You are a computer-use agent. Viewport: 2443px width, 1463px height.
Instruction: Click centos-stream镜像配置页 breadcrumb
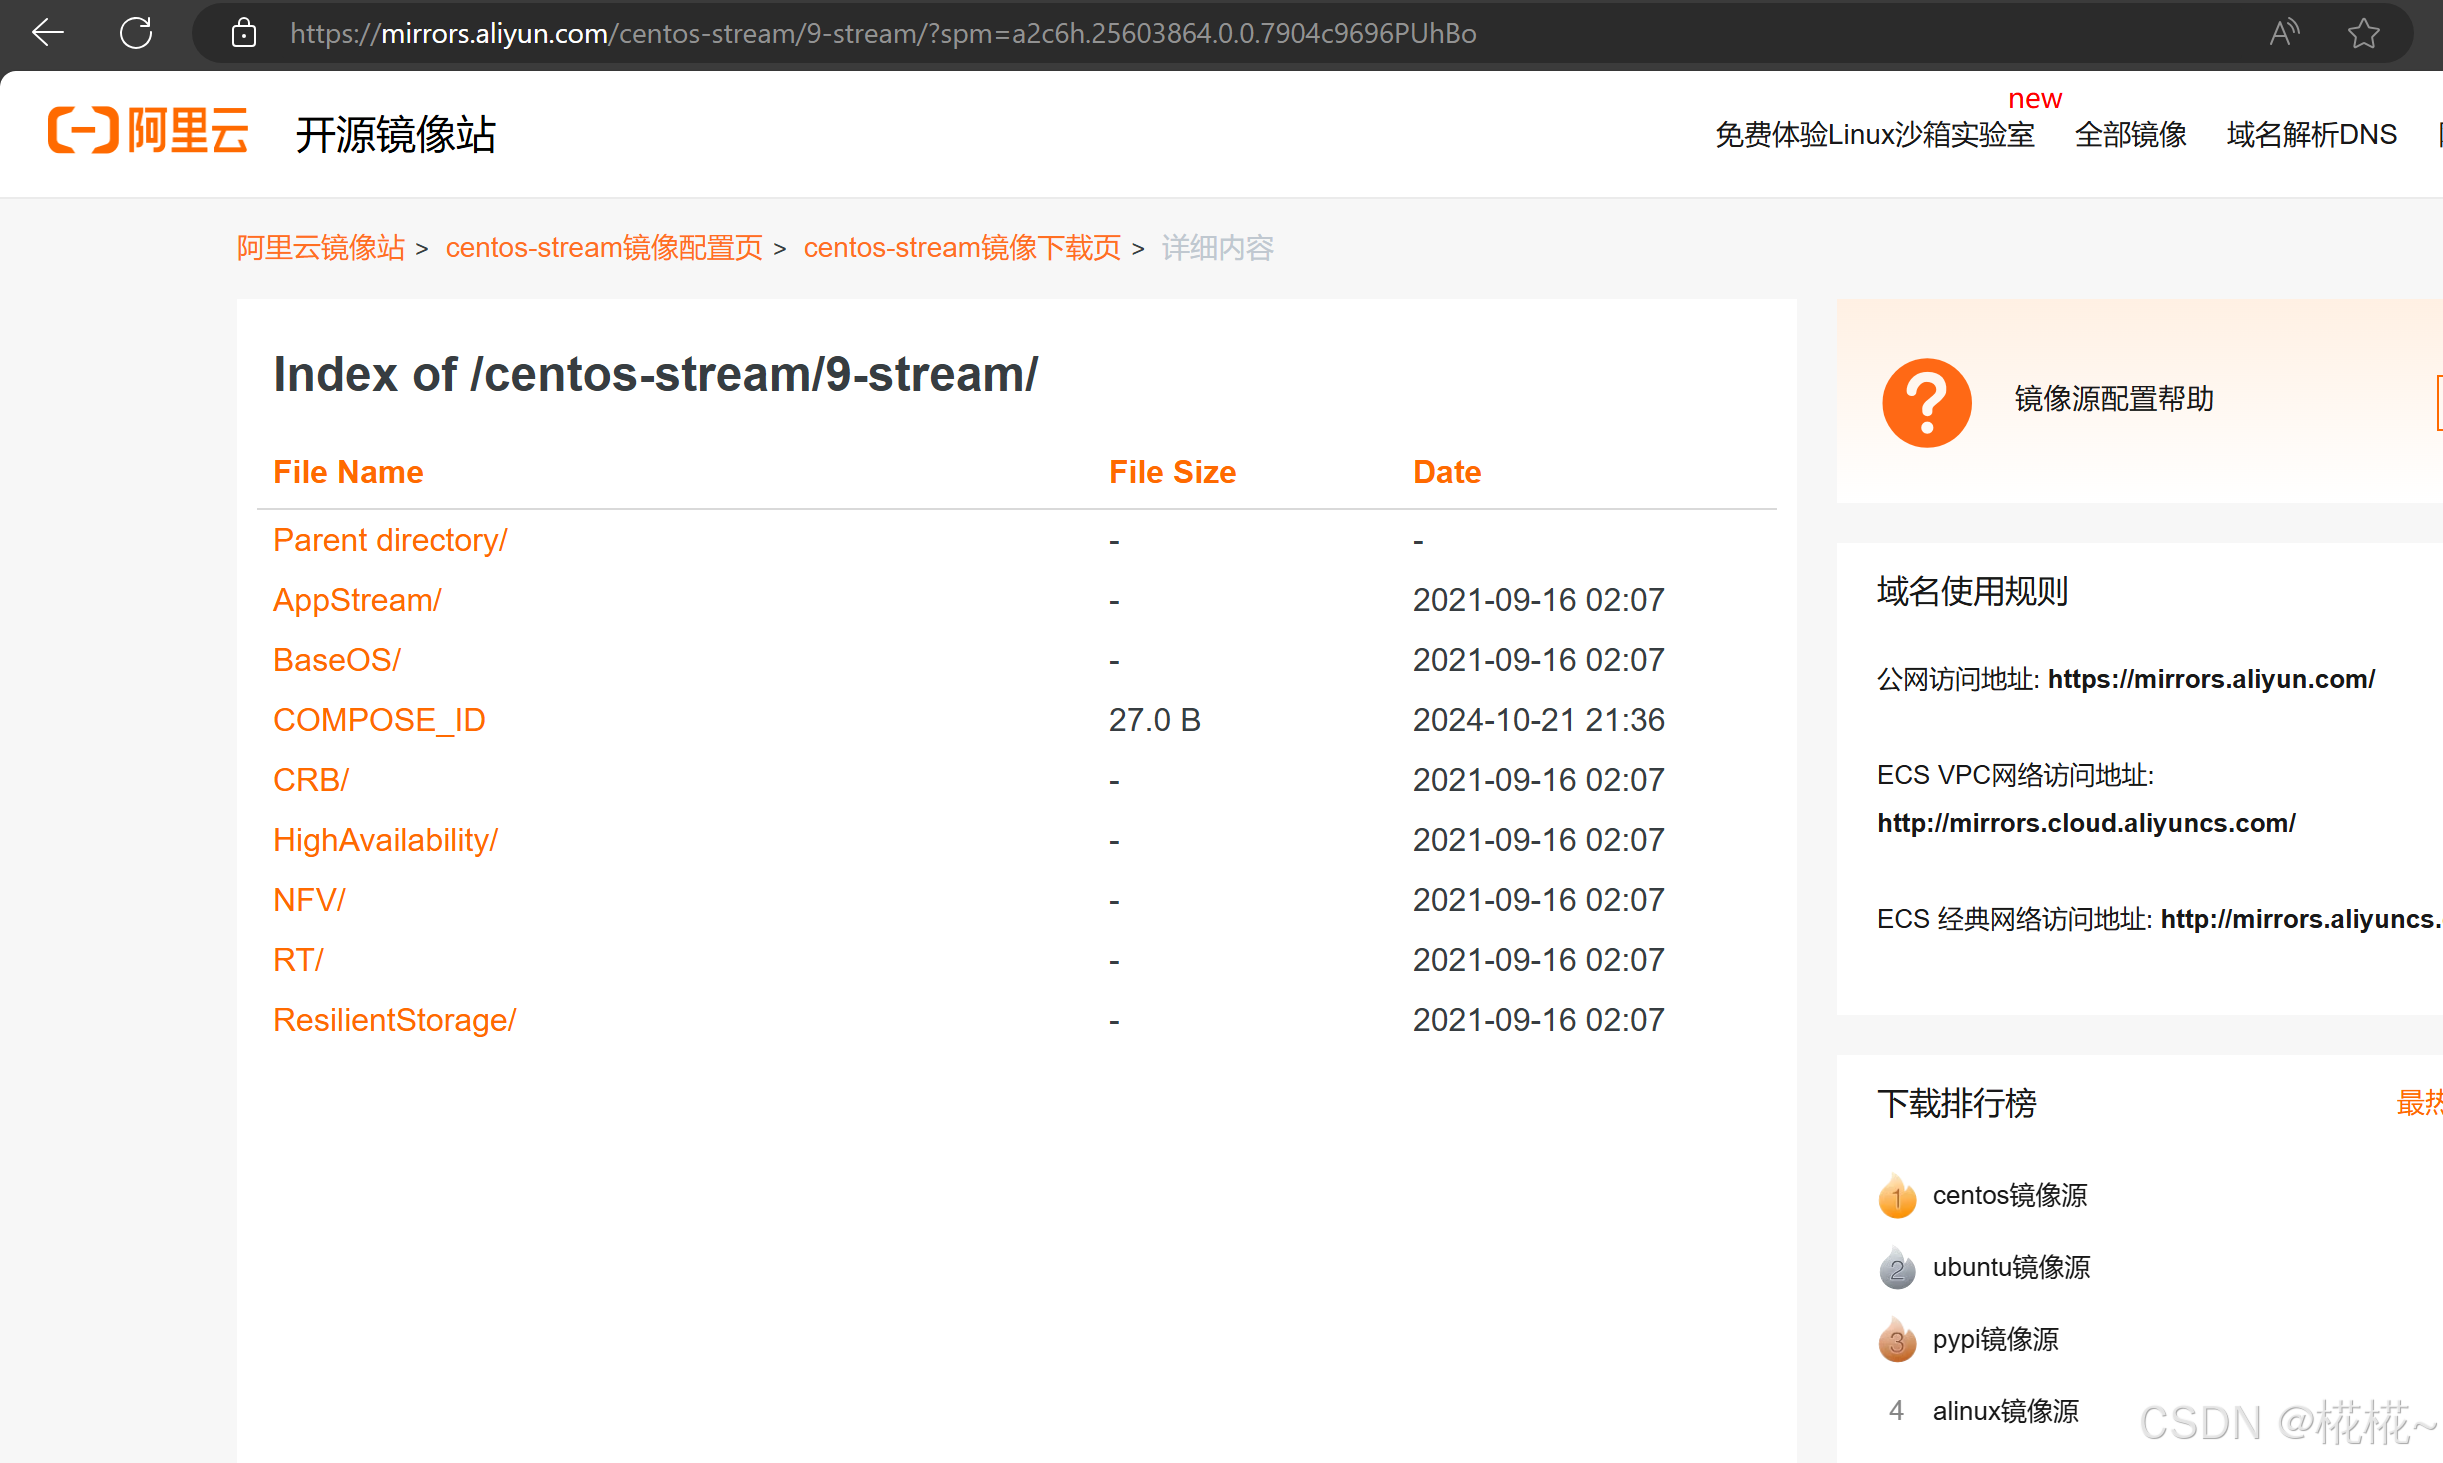click(x=603, y=248)
